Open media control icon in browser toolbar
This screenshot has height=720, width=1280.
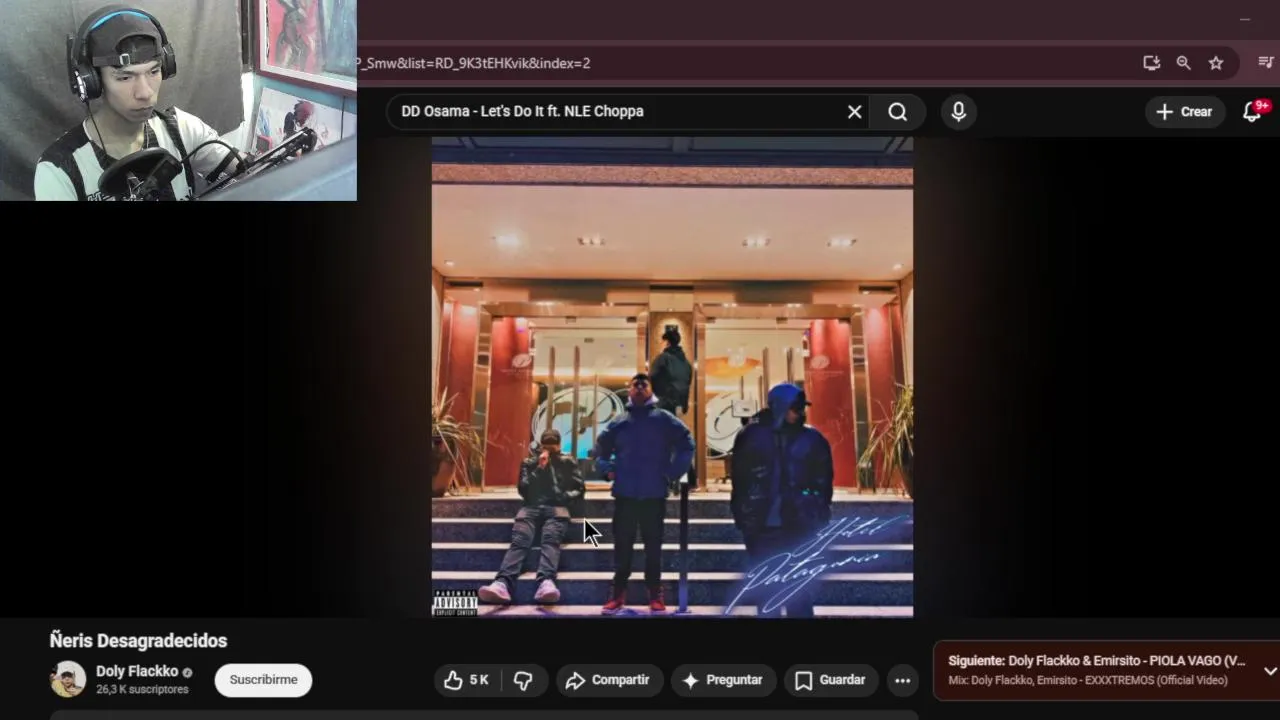(1265, 63)
